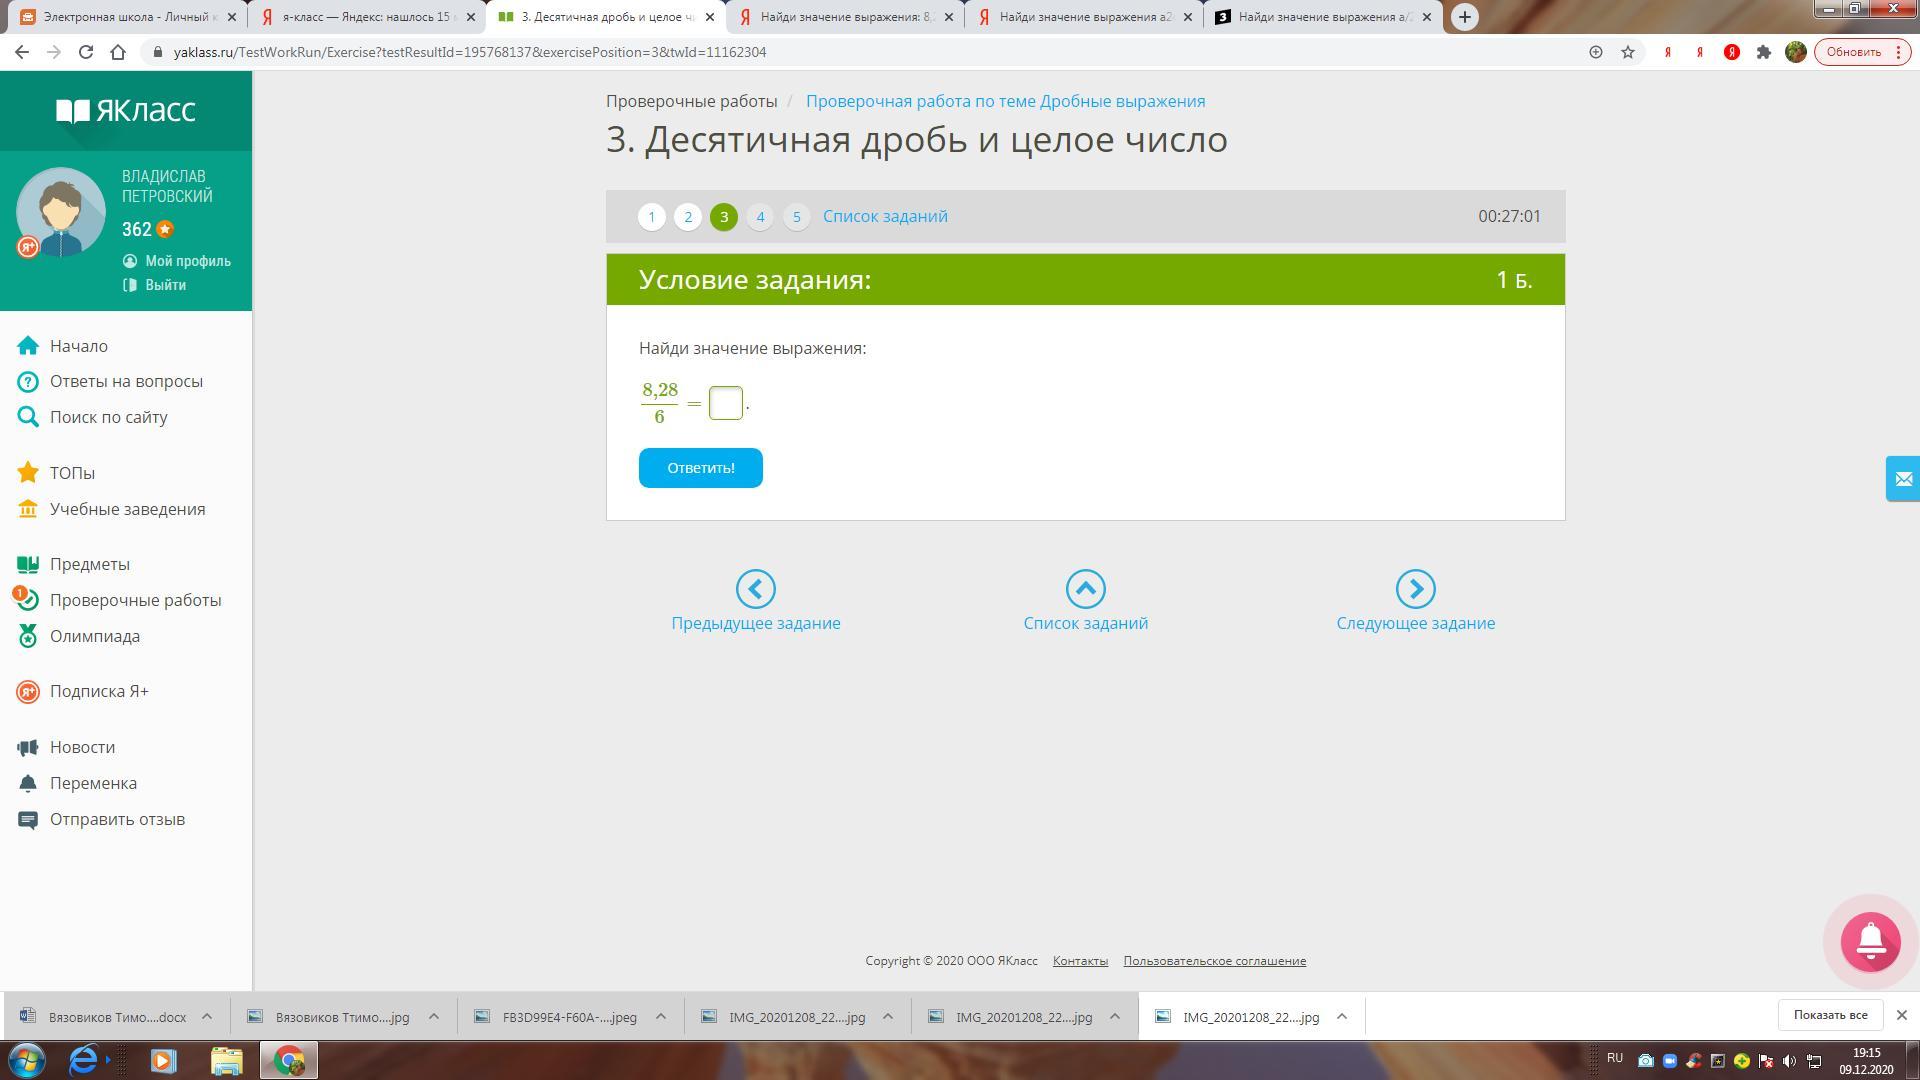Select exercise number 4 in navigation
1920x1080 pixels.
pos(760,217)
